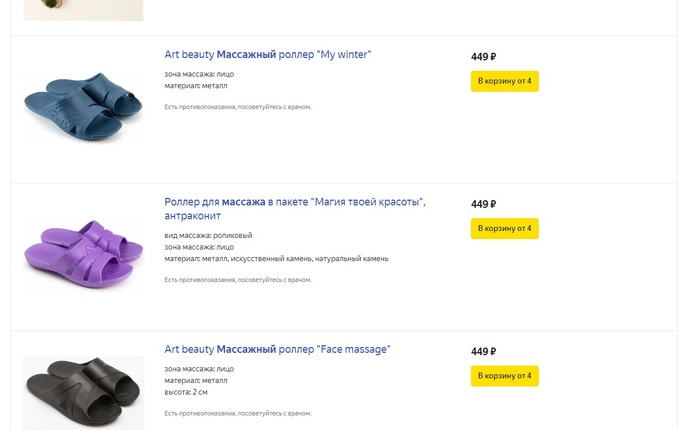Click "зона массажа: лицо" under "My winter" roller
Viewport: 700px width, 430px height.
[x=199, y=74]
